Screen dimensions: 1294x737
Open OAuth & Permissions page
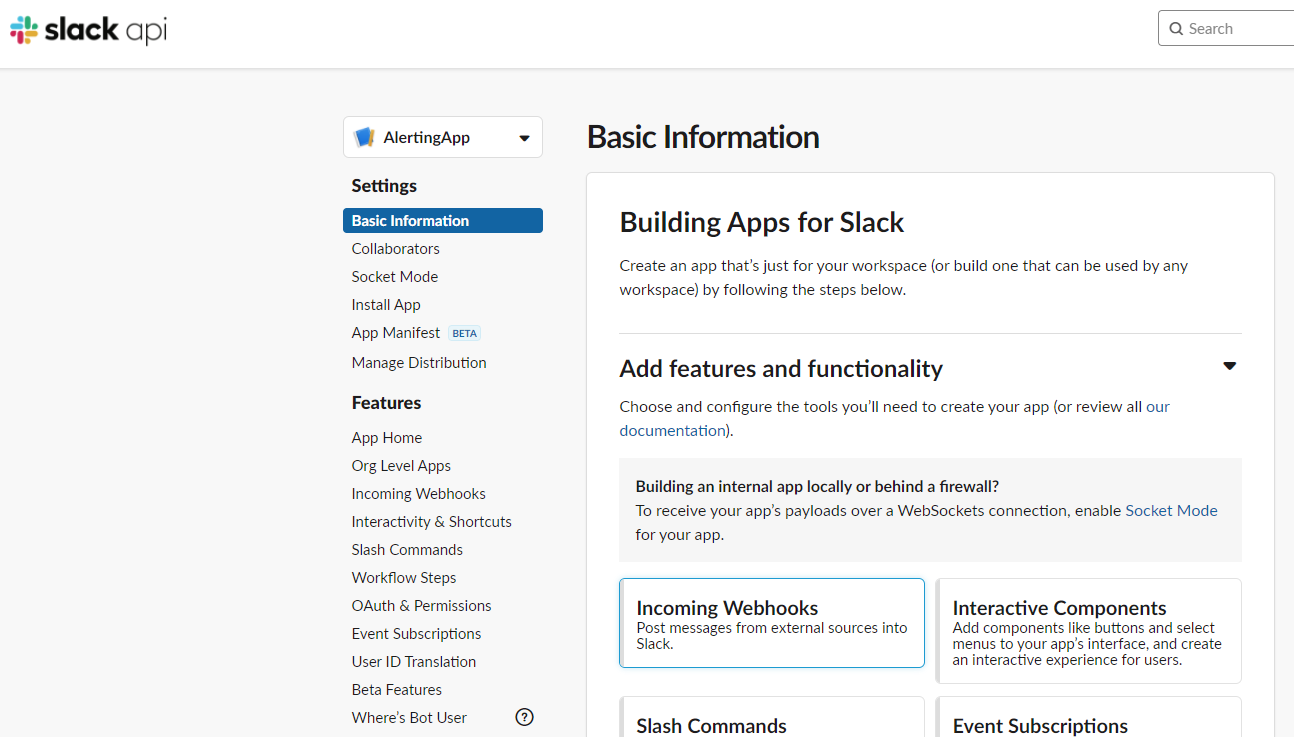(421, 606)
